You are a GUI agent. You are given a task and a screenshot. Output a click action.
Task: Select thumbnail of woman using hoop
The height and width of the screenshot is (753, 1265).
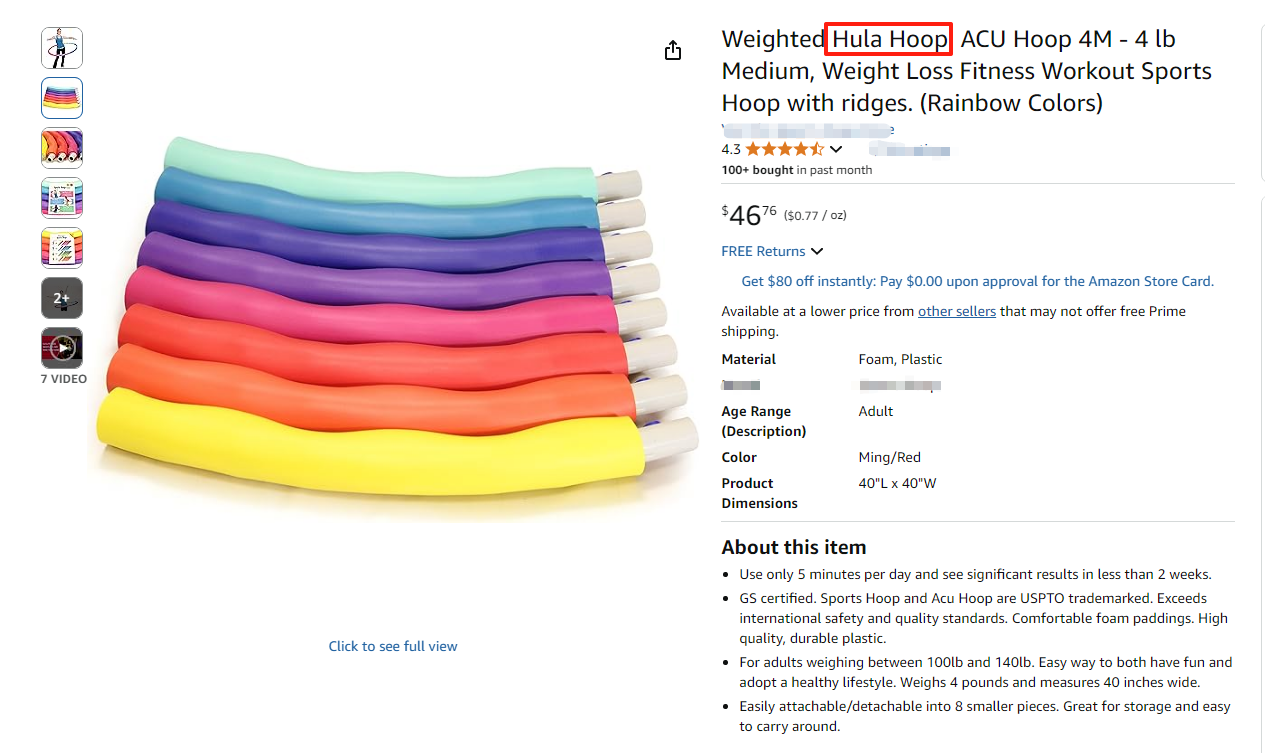[62, 48]
